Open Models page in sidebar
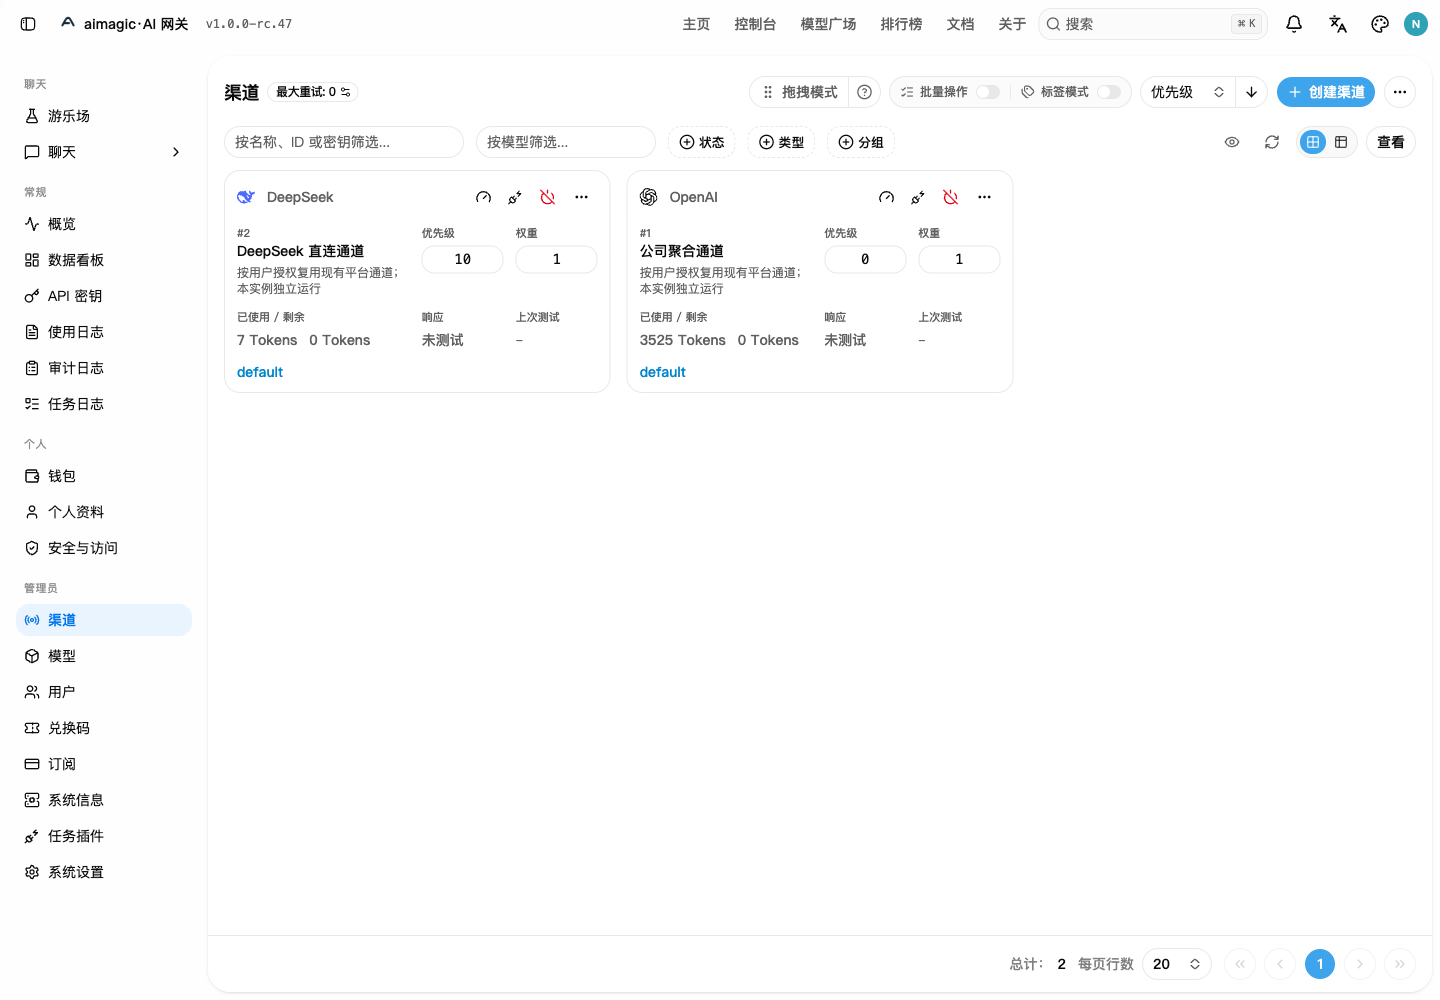1440x1000 pixels. [104, 656]
